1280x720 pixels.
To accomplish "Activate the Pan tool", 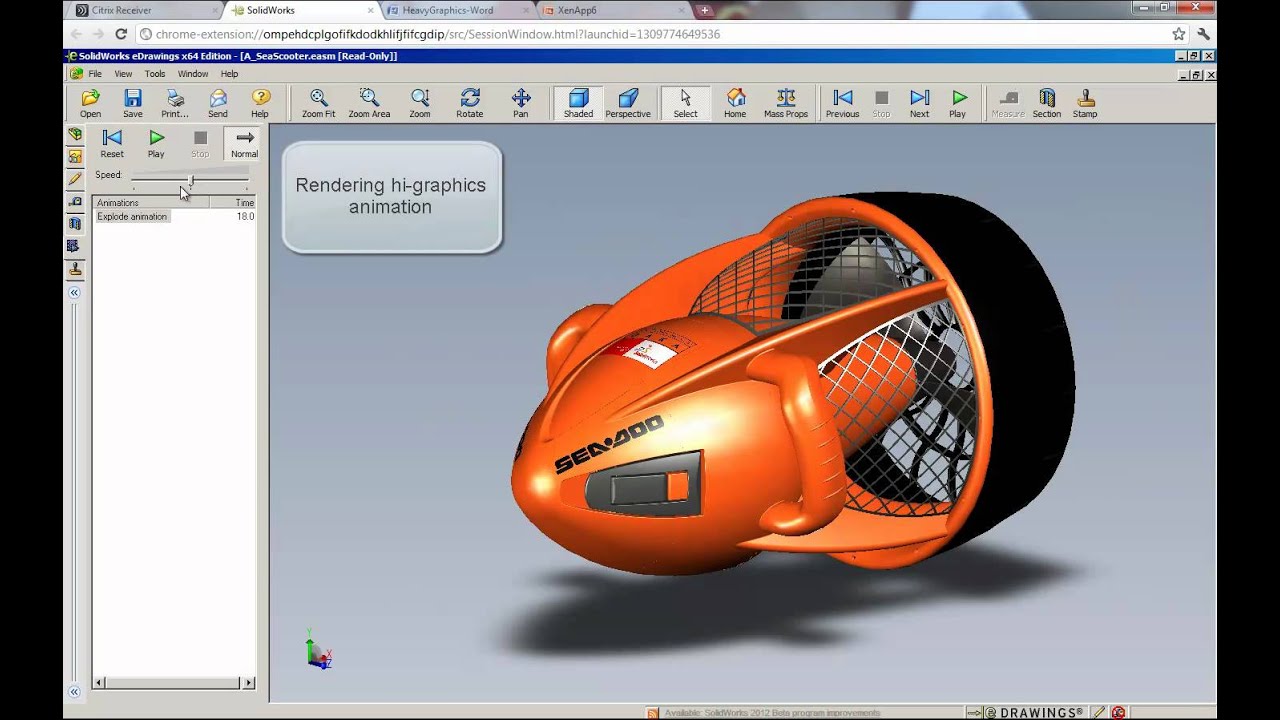I will [521, 103].
